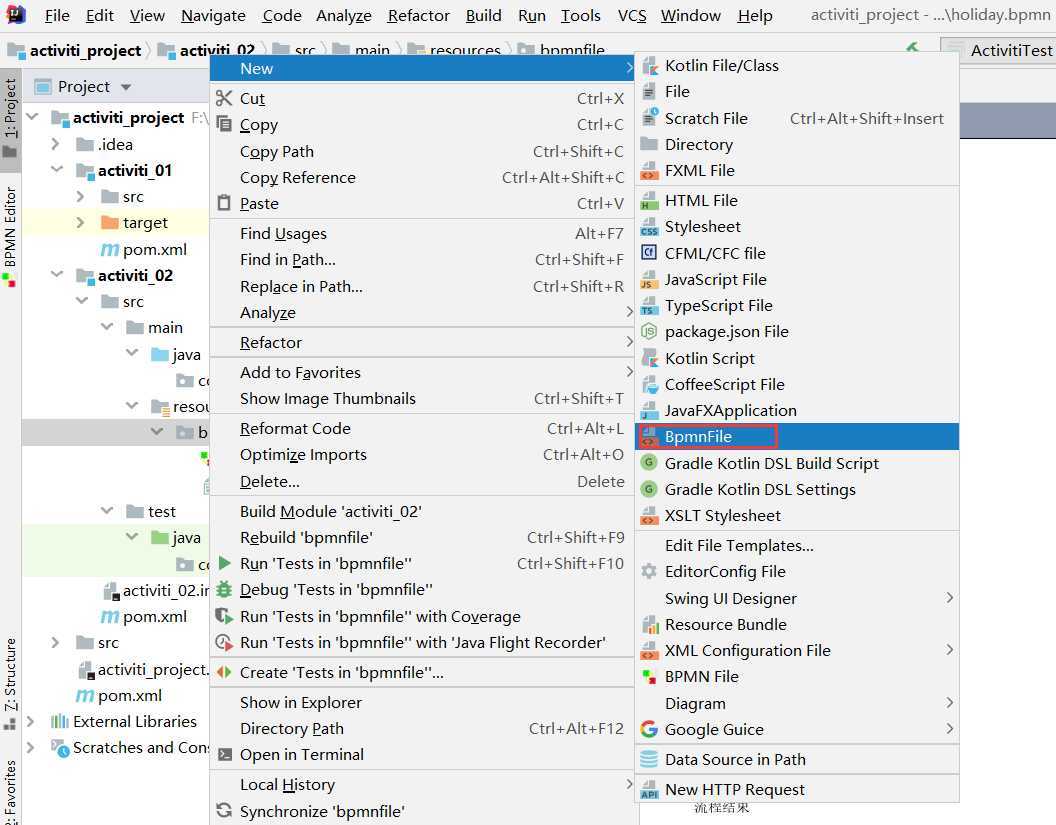Expand the target folder
This screenshot has height=825, width=1056.
(x=81, y=222)
